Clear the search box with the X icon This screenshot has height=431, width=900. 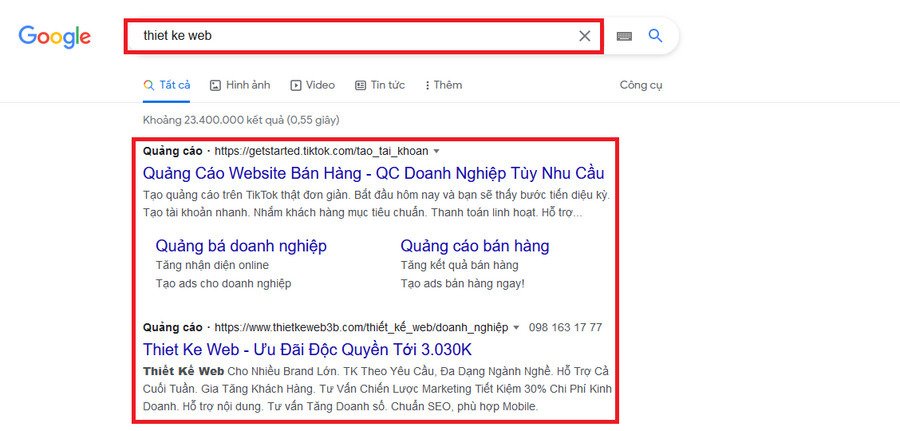click(x=584, y=36)
